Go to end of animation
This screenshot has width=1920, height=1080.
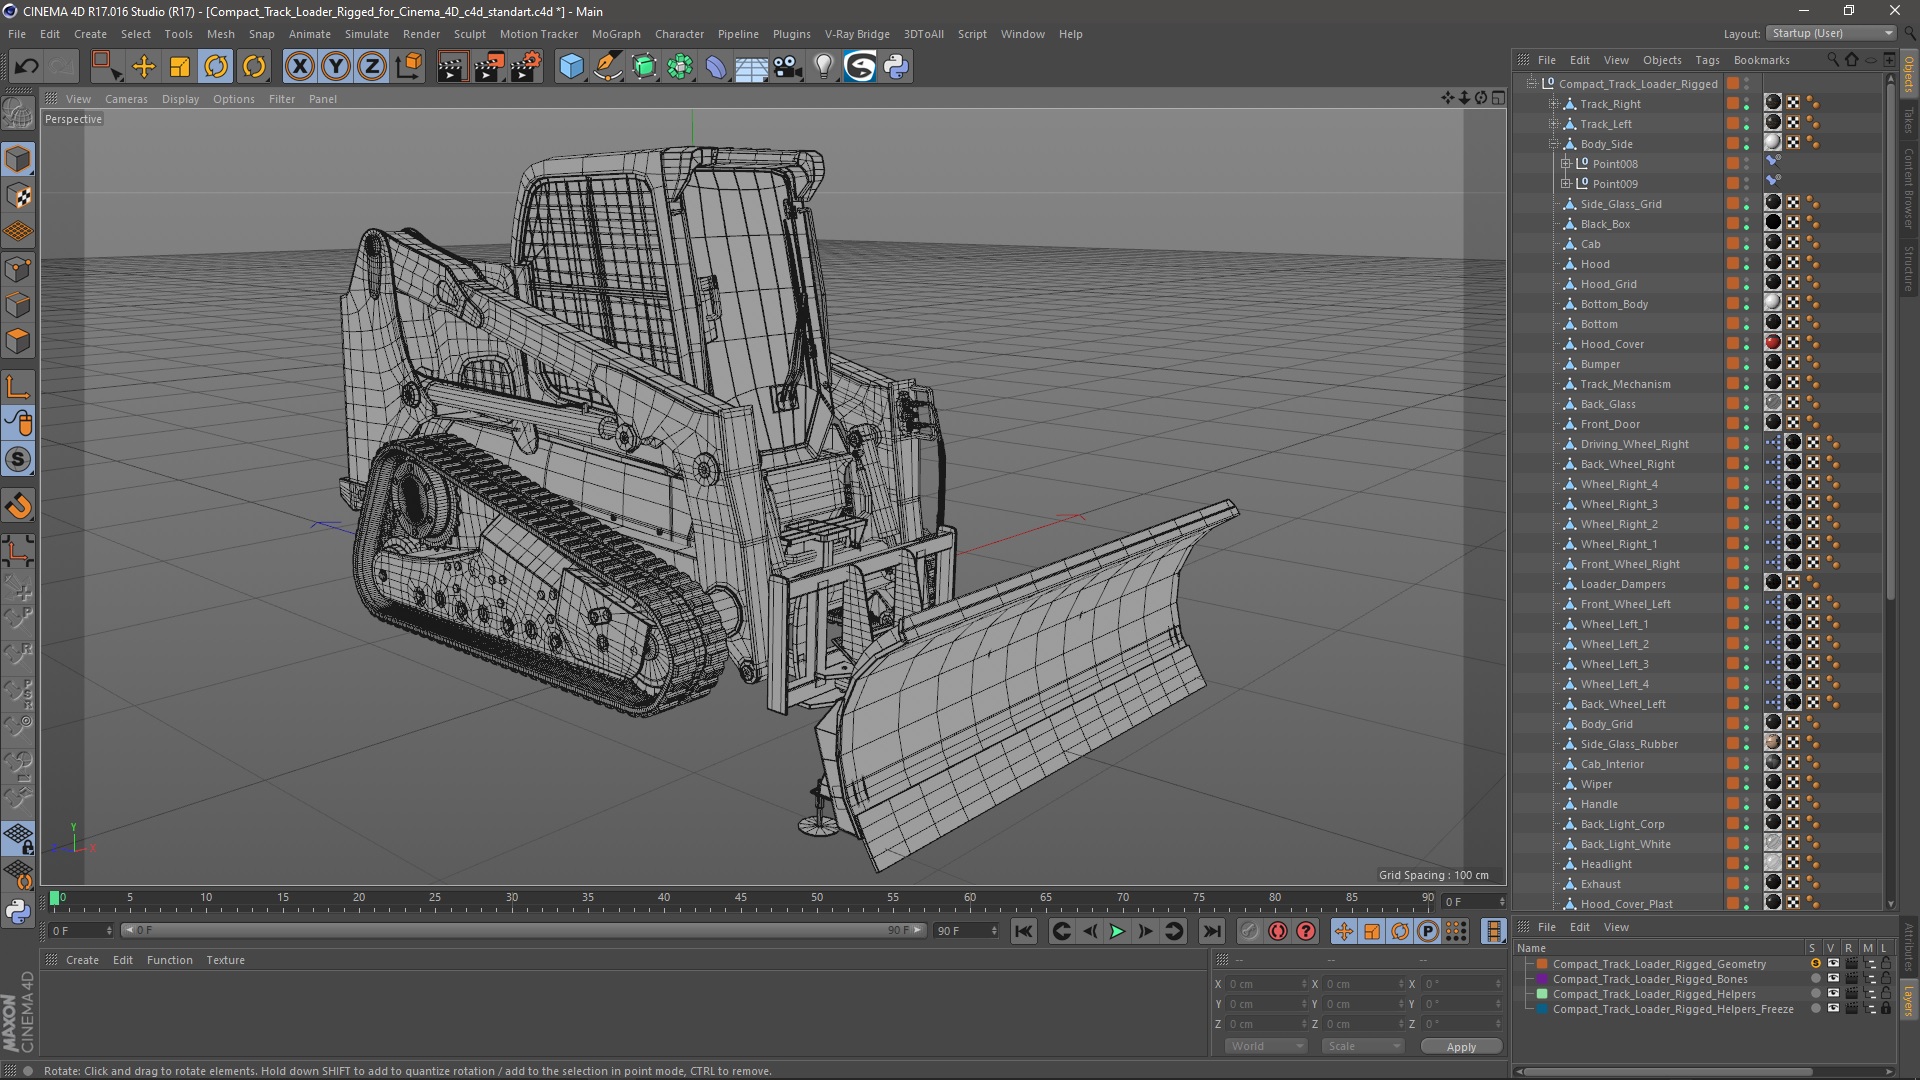tap(1211, 931)
